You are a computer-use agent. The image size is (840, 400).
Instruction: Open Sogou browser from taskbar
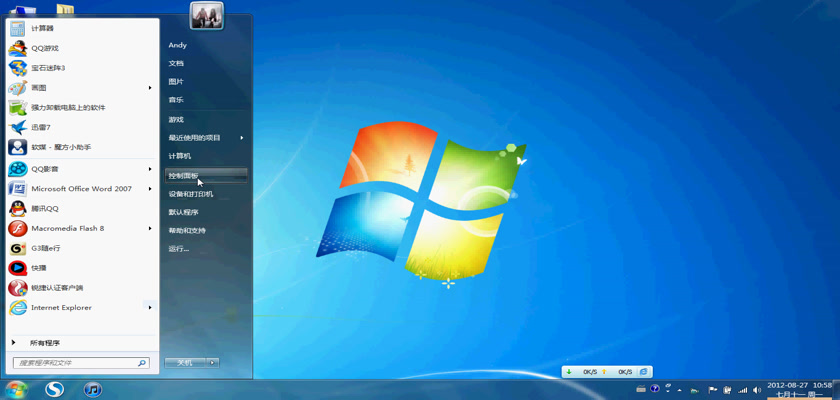click(x=54, y=389)
